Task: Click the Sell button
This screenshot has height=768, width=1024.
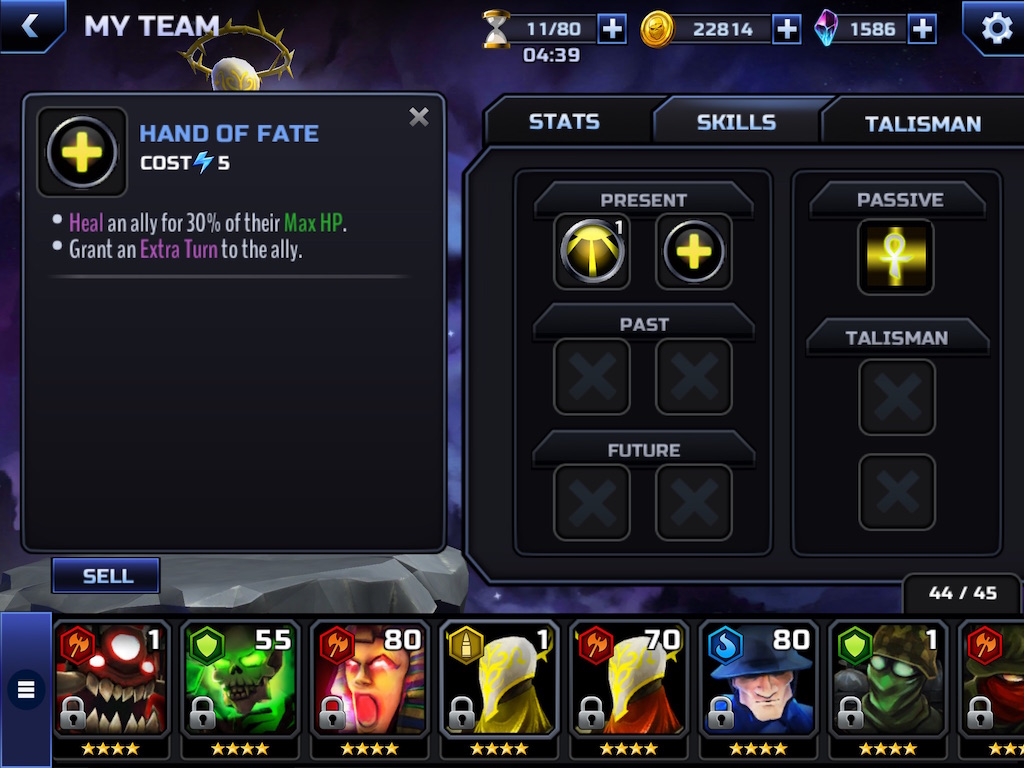Action: pyautogui.click(x=106, y=576)
